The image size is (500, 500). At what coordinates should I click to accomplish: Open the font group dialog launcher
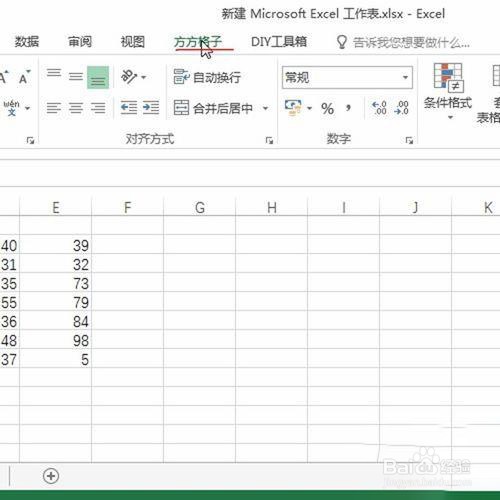pyautogui.click(x=30, y=140)
